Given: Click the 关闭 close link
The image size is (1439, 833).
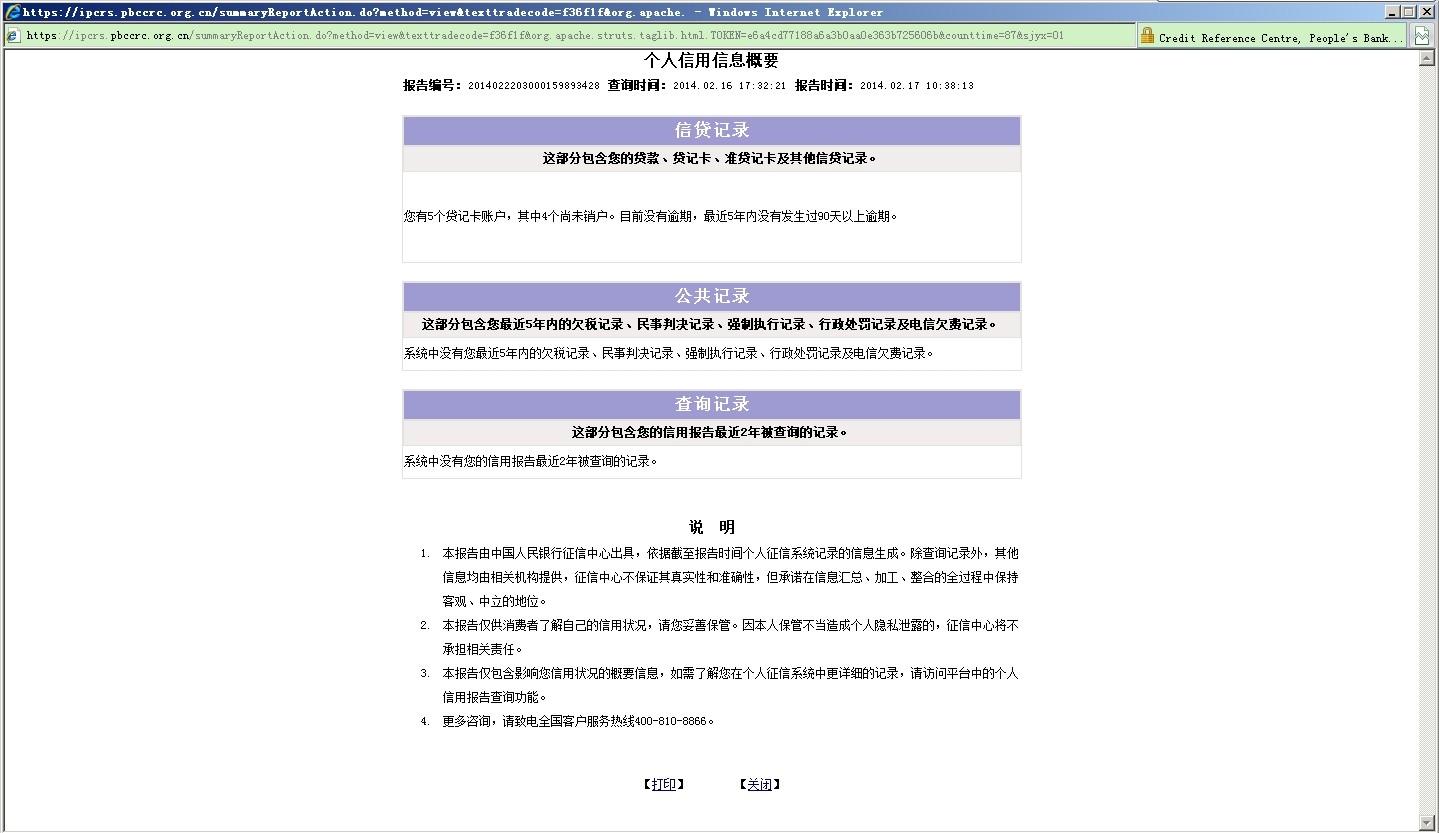Looking at the screenshot, I should 759,785.
